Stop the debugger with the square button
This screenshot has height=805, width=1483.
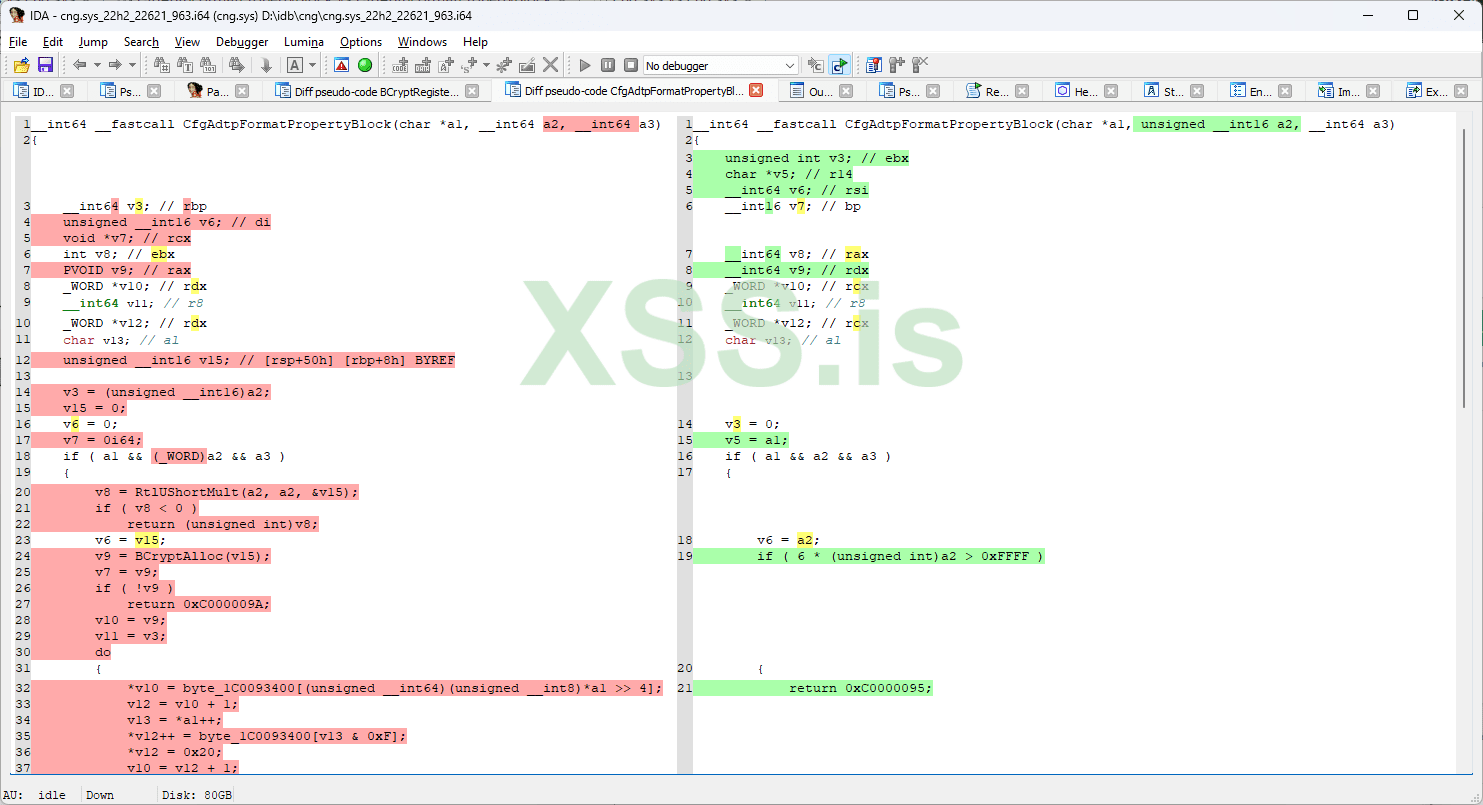[631, 65]
